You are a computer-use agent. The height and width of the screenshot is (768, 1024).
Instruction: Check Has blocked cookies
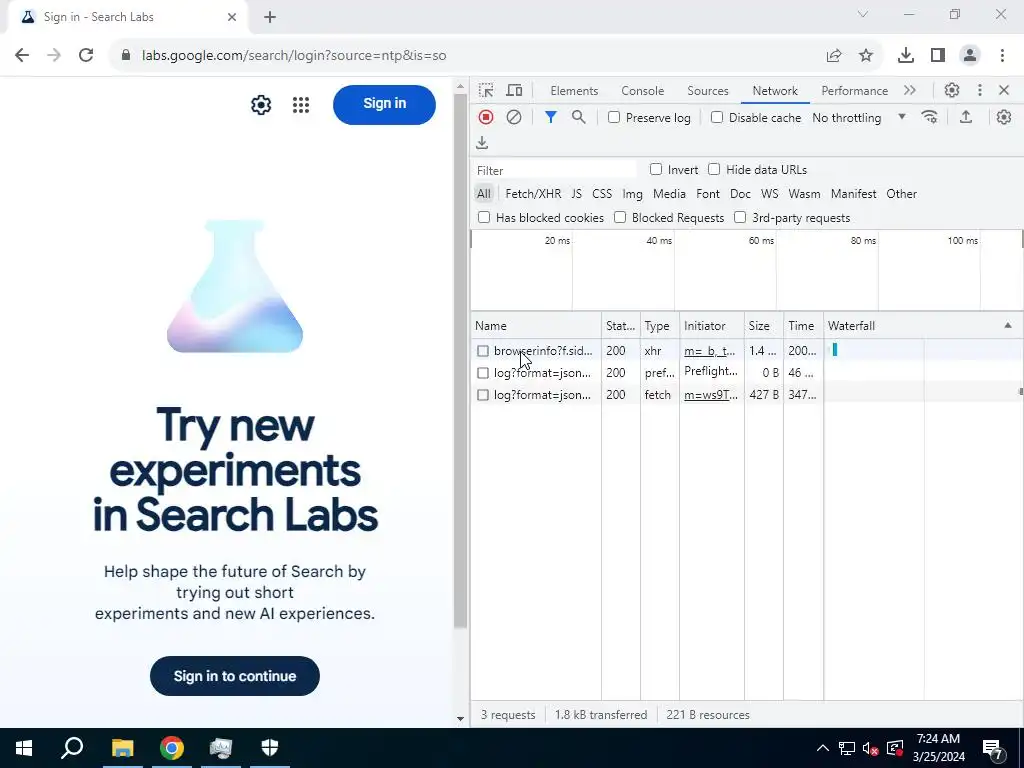click(x=484, y=217)
